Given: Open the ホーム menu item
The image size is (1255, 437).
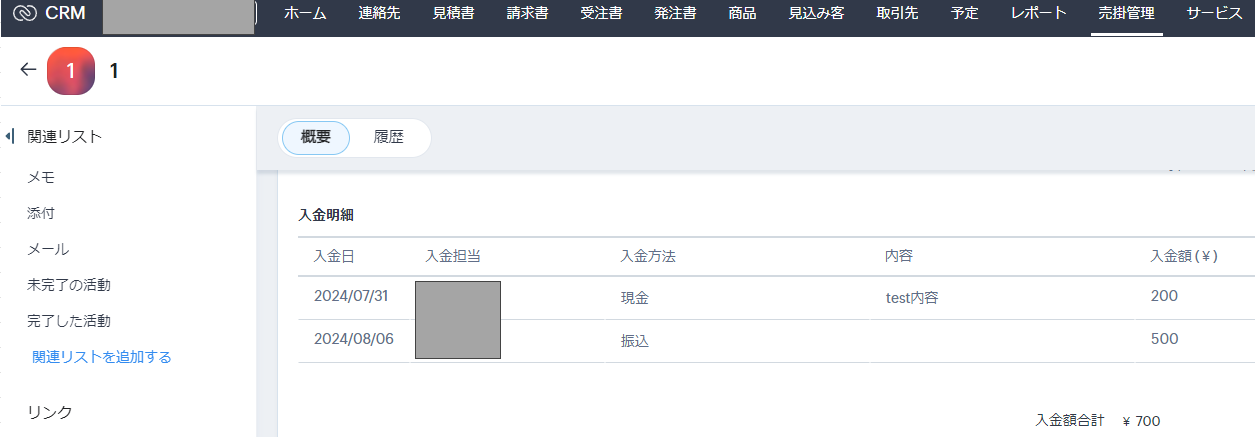Looking at the screenshot, I should [305, 14].
